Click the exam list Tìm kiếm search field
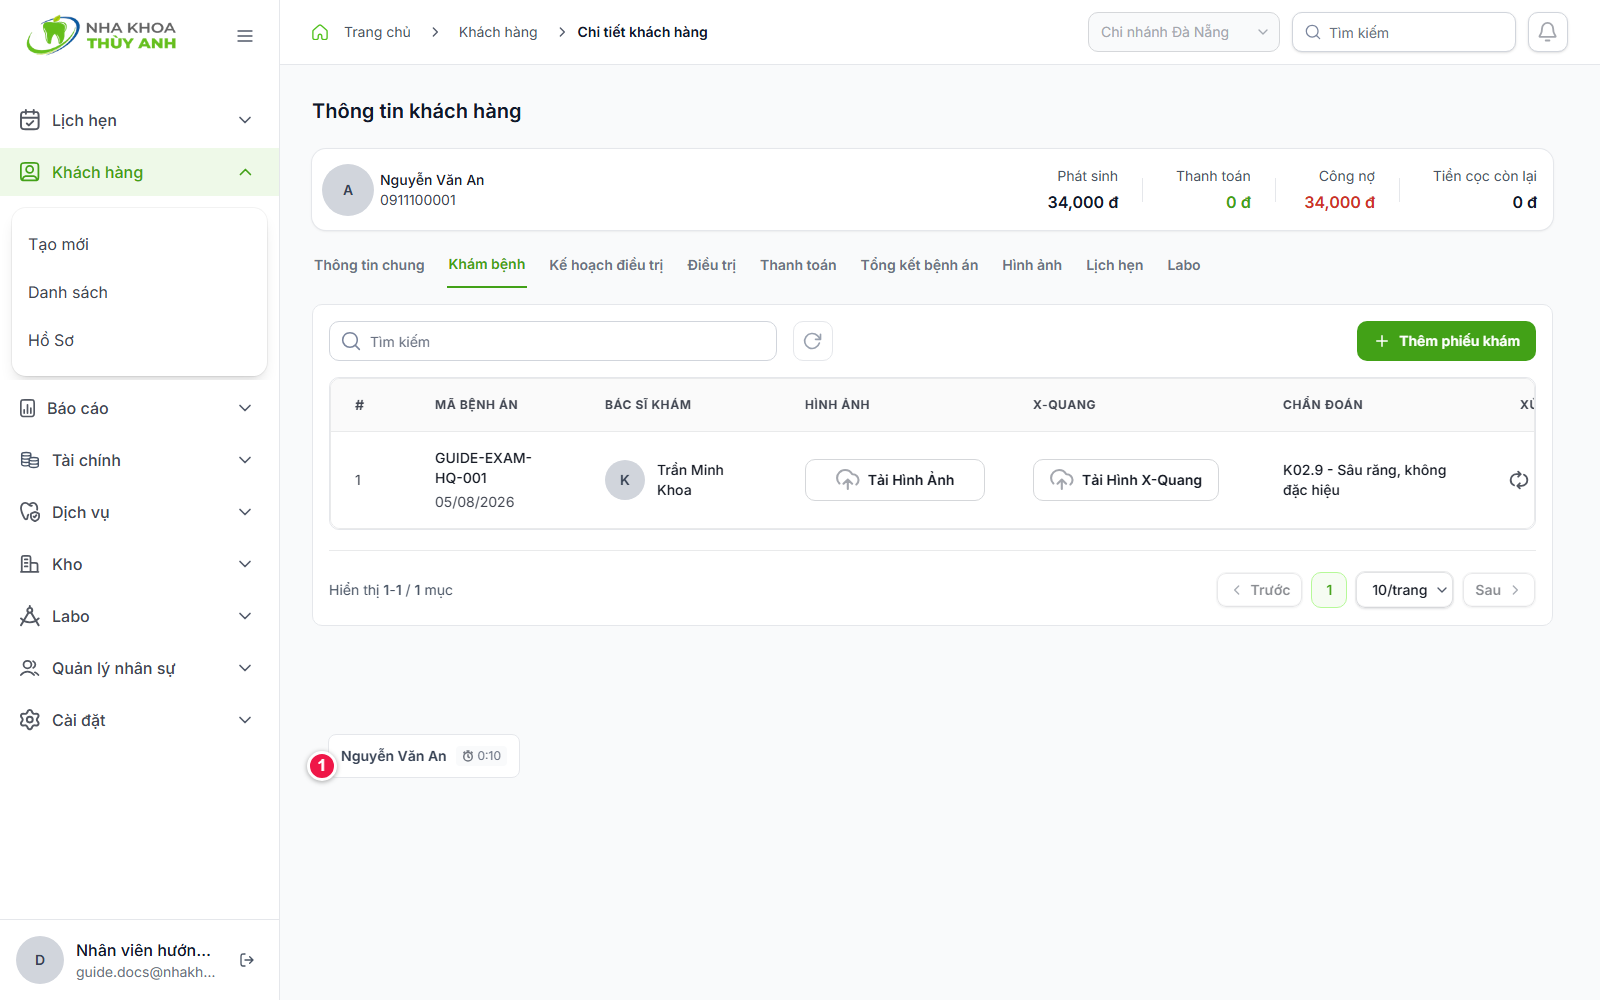 553,341
